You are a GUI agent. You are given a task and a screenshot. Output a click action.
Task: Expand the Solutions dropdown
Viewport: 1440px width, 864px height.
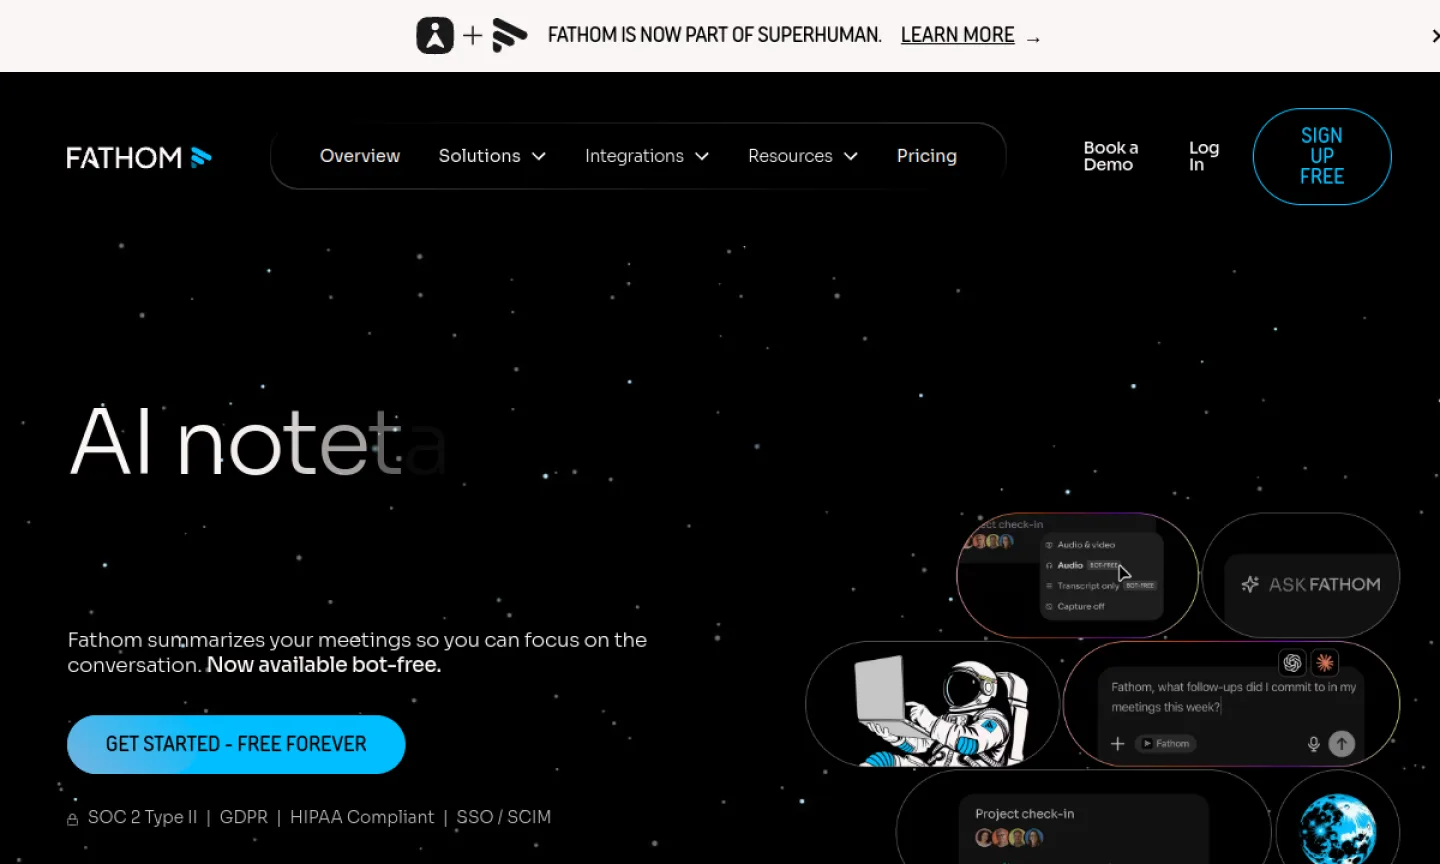coord(492,156)
